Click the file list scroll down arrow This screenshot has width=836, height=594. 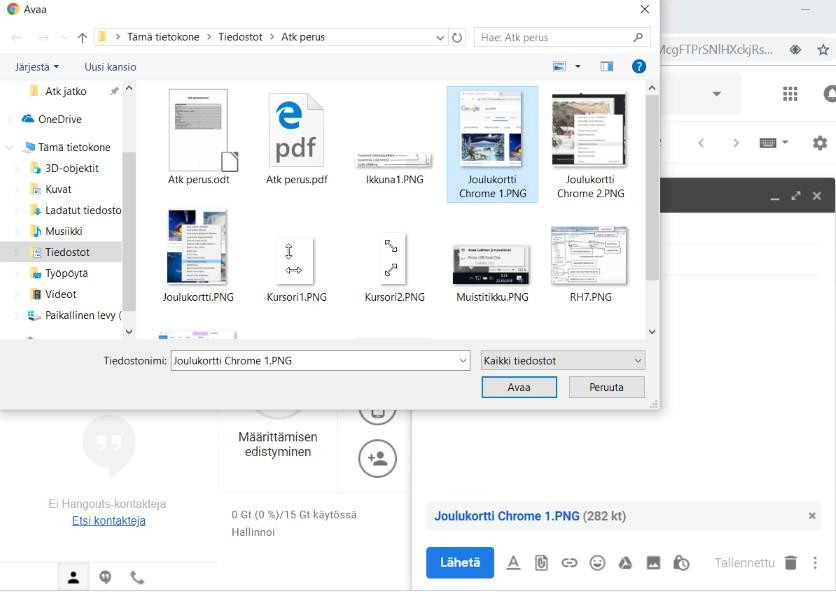652,332
